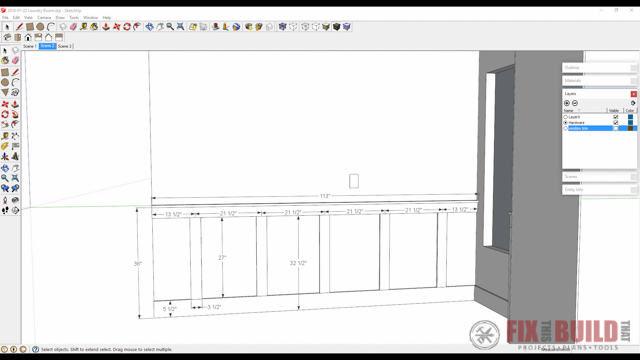This screenshot has height=360, width=640.
Task: Switch to the Scene 2 tab
Action: 47,46
